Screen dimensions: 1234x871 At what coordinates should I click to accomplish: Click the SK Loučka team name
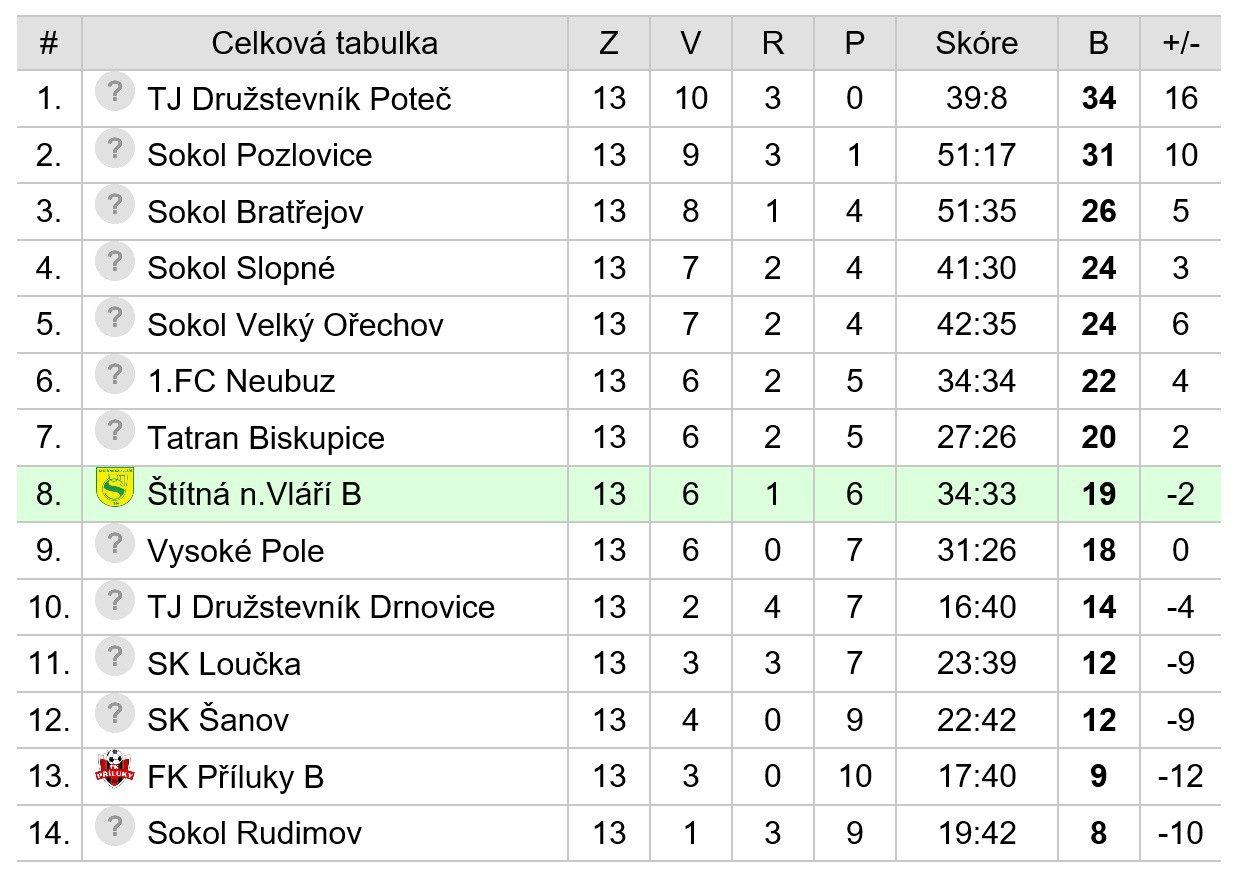point(223,664)
